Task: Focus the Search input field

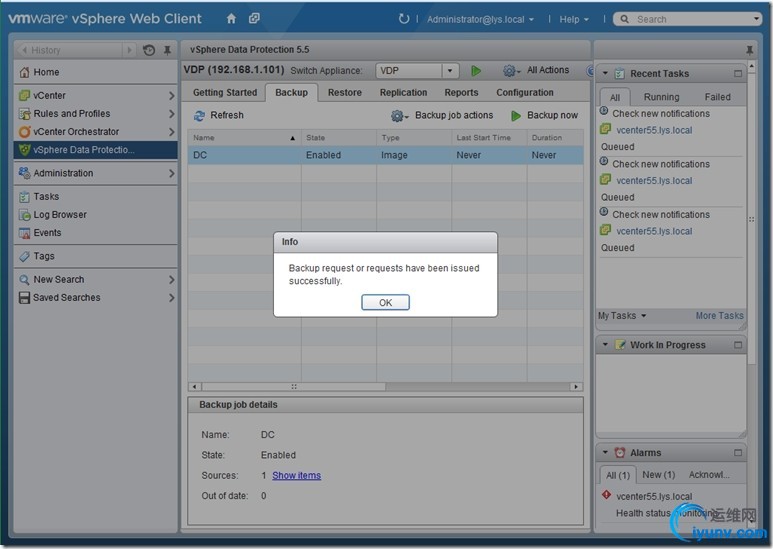Action: click(694, 19)
